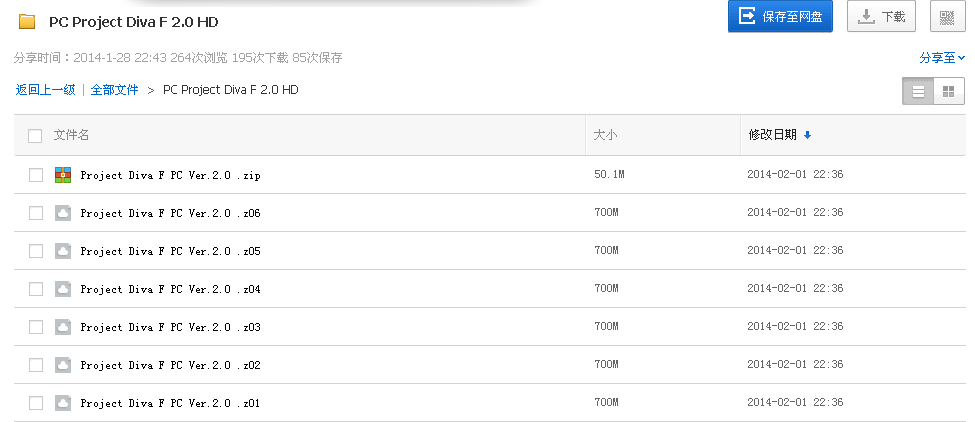This screenshot has height=422, width=975.
Task: Click the zip archive file icon
Action: coord(63,175)
